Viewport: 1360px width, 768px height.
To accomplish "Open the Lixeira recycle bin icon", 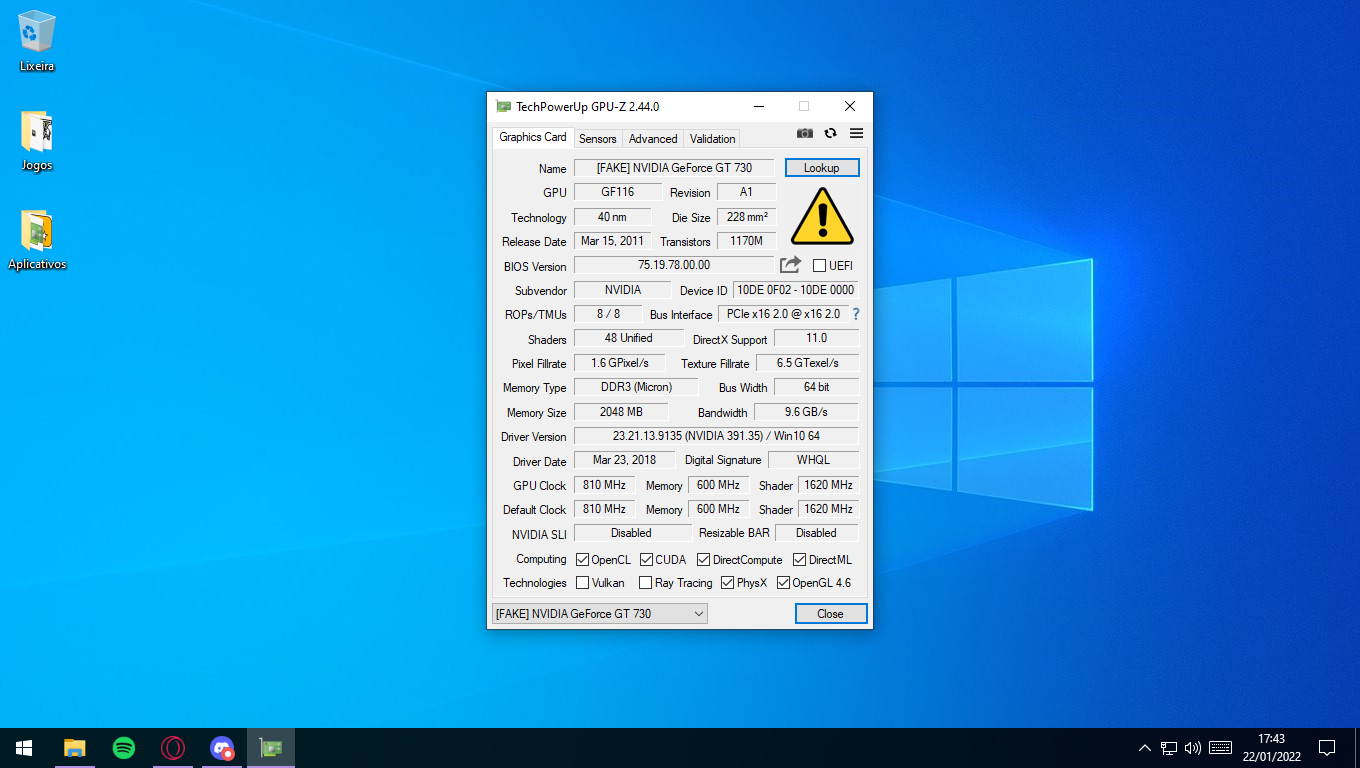I will point(37,41).
